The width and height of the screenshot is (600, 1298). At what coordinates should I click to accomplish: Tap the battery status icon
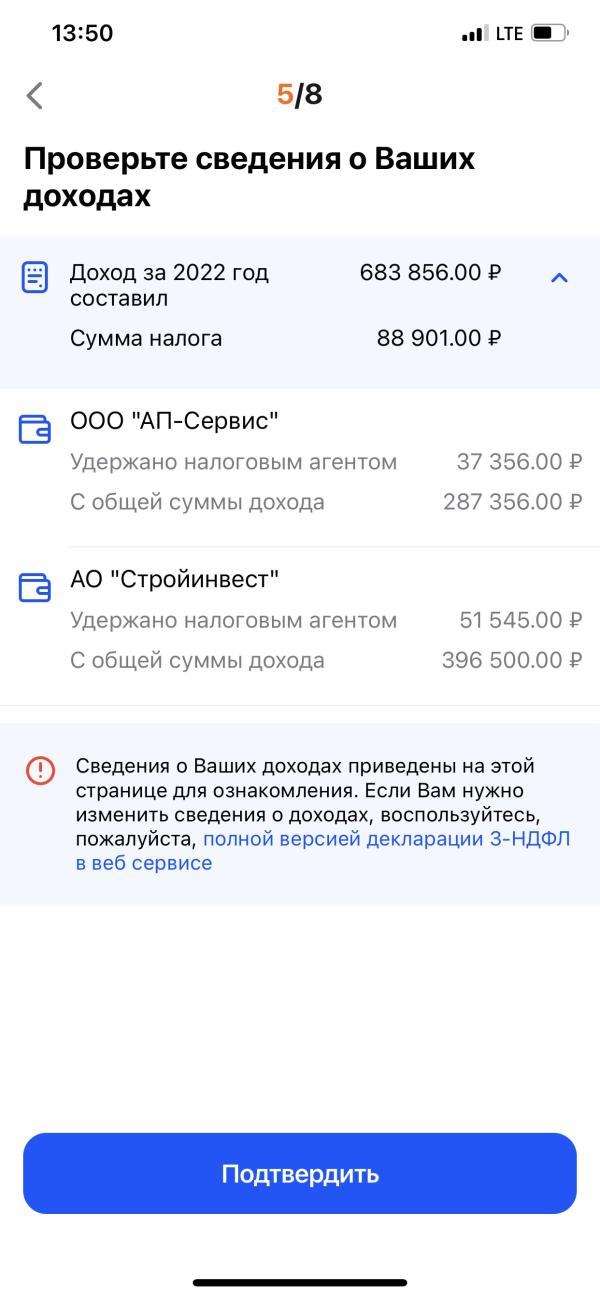pyautogui.click(x=549, y=33)
